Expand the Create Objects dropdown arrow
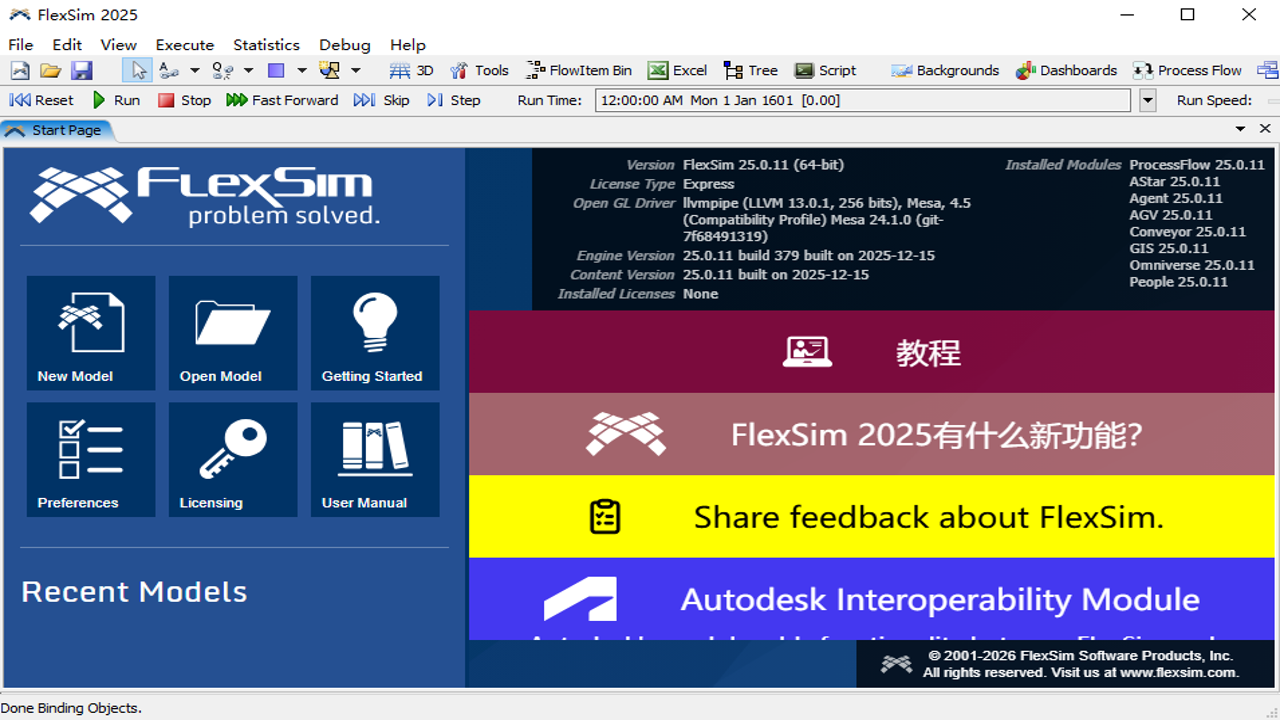The height and width of the screenshot is (720, 1280). click(302, 71)
